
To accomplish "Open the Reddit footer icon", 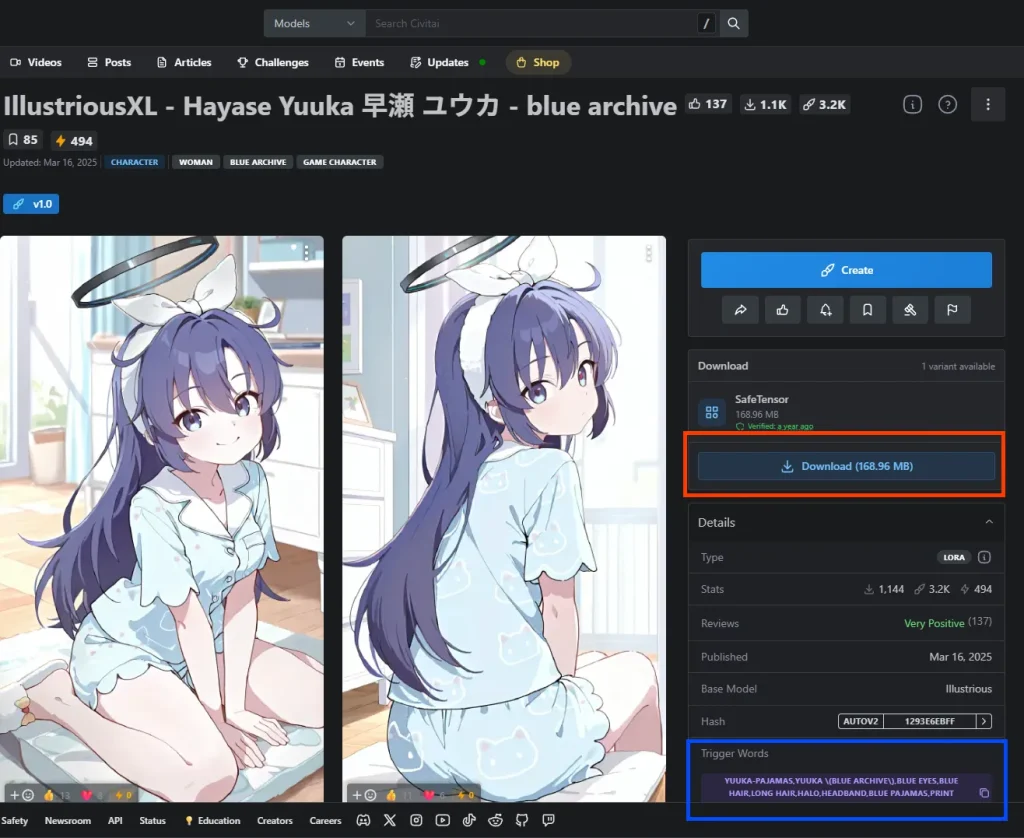I will [496, 820].
